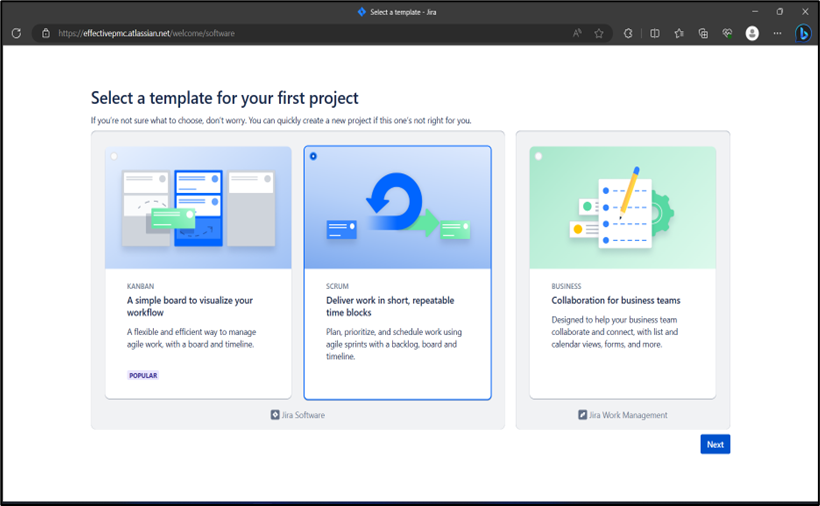
Task: Close the browser window
Action: click(805, 12)
